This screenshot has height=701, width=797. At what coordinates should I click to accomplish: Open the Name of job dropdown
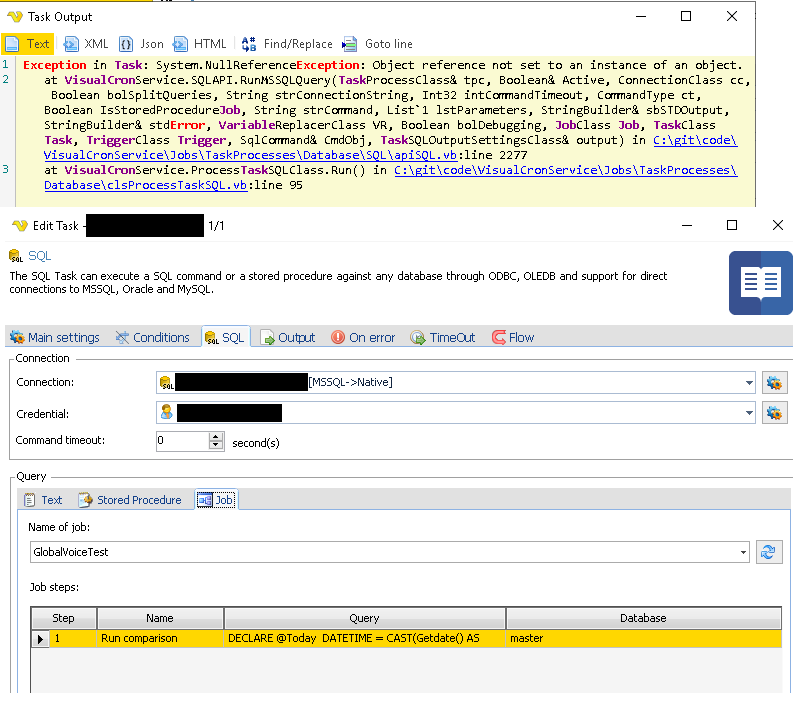point(743,552)
